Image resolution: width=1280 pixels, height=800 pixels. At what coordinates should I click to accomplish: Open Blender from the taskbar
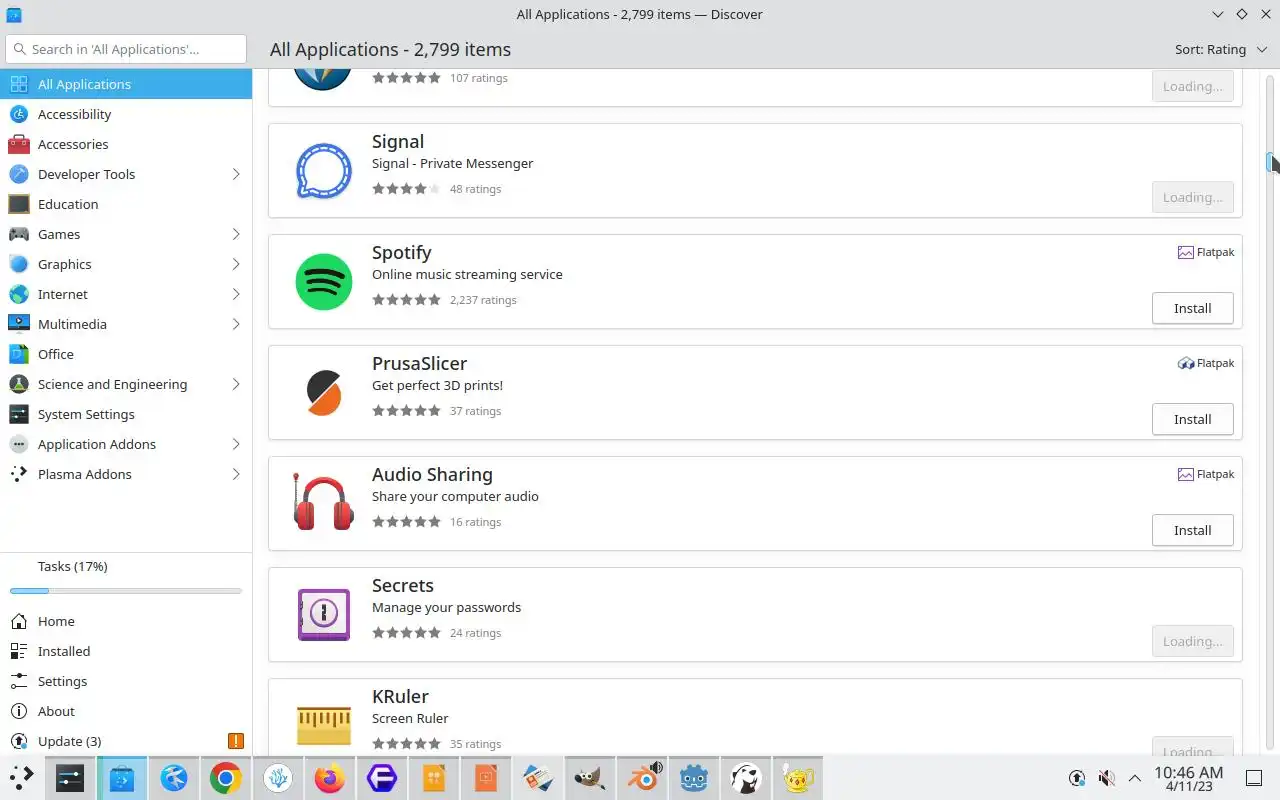click(x=642, y=778)
